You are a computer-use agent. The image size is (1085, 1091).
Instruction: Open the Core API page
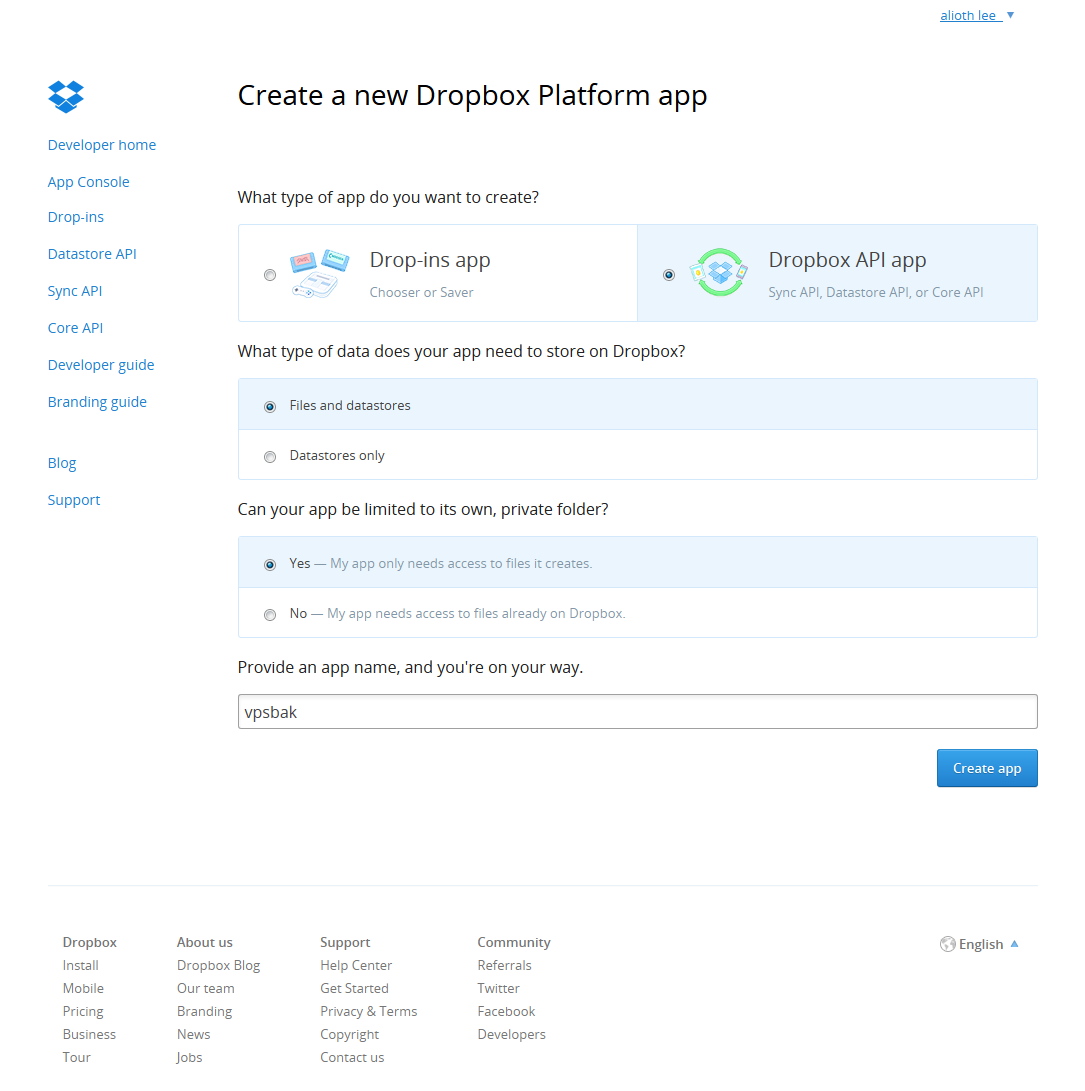[75, 328]
